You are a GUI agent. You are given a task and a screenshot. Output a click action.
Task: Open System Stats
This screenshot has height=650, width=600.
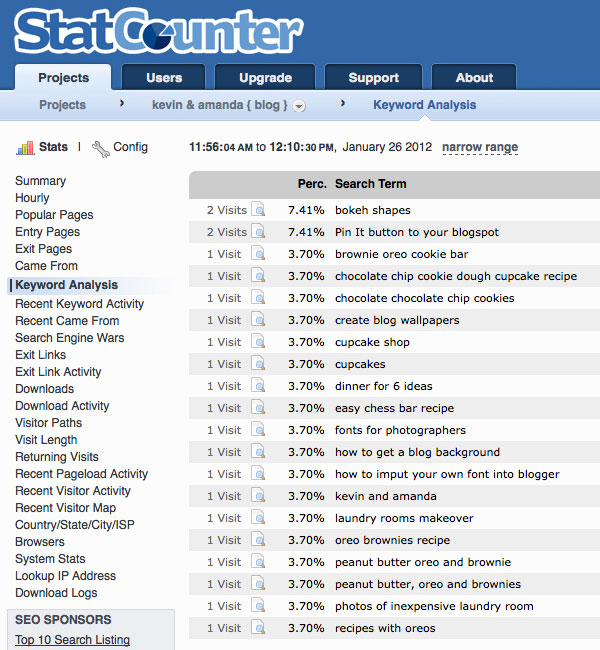click(50, 559)
